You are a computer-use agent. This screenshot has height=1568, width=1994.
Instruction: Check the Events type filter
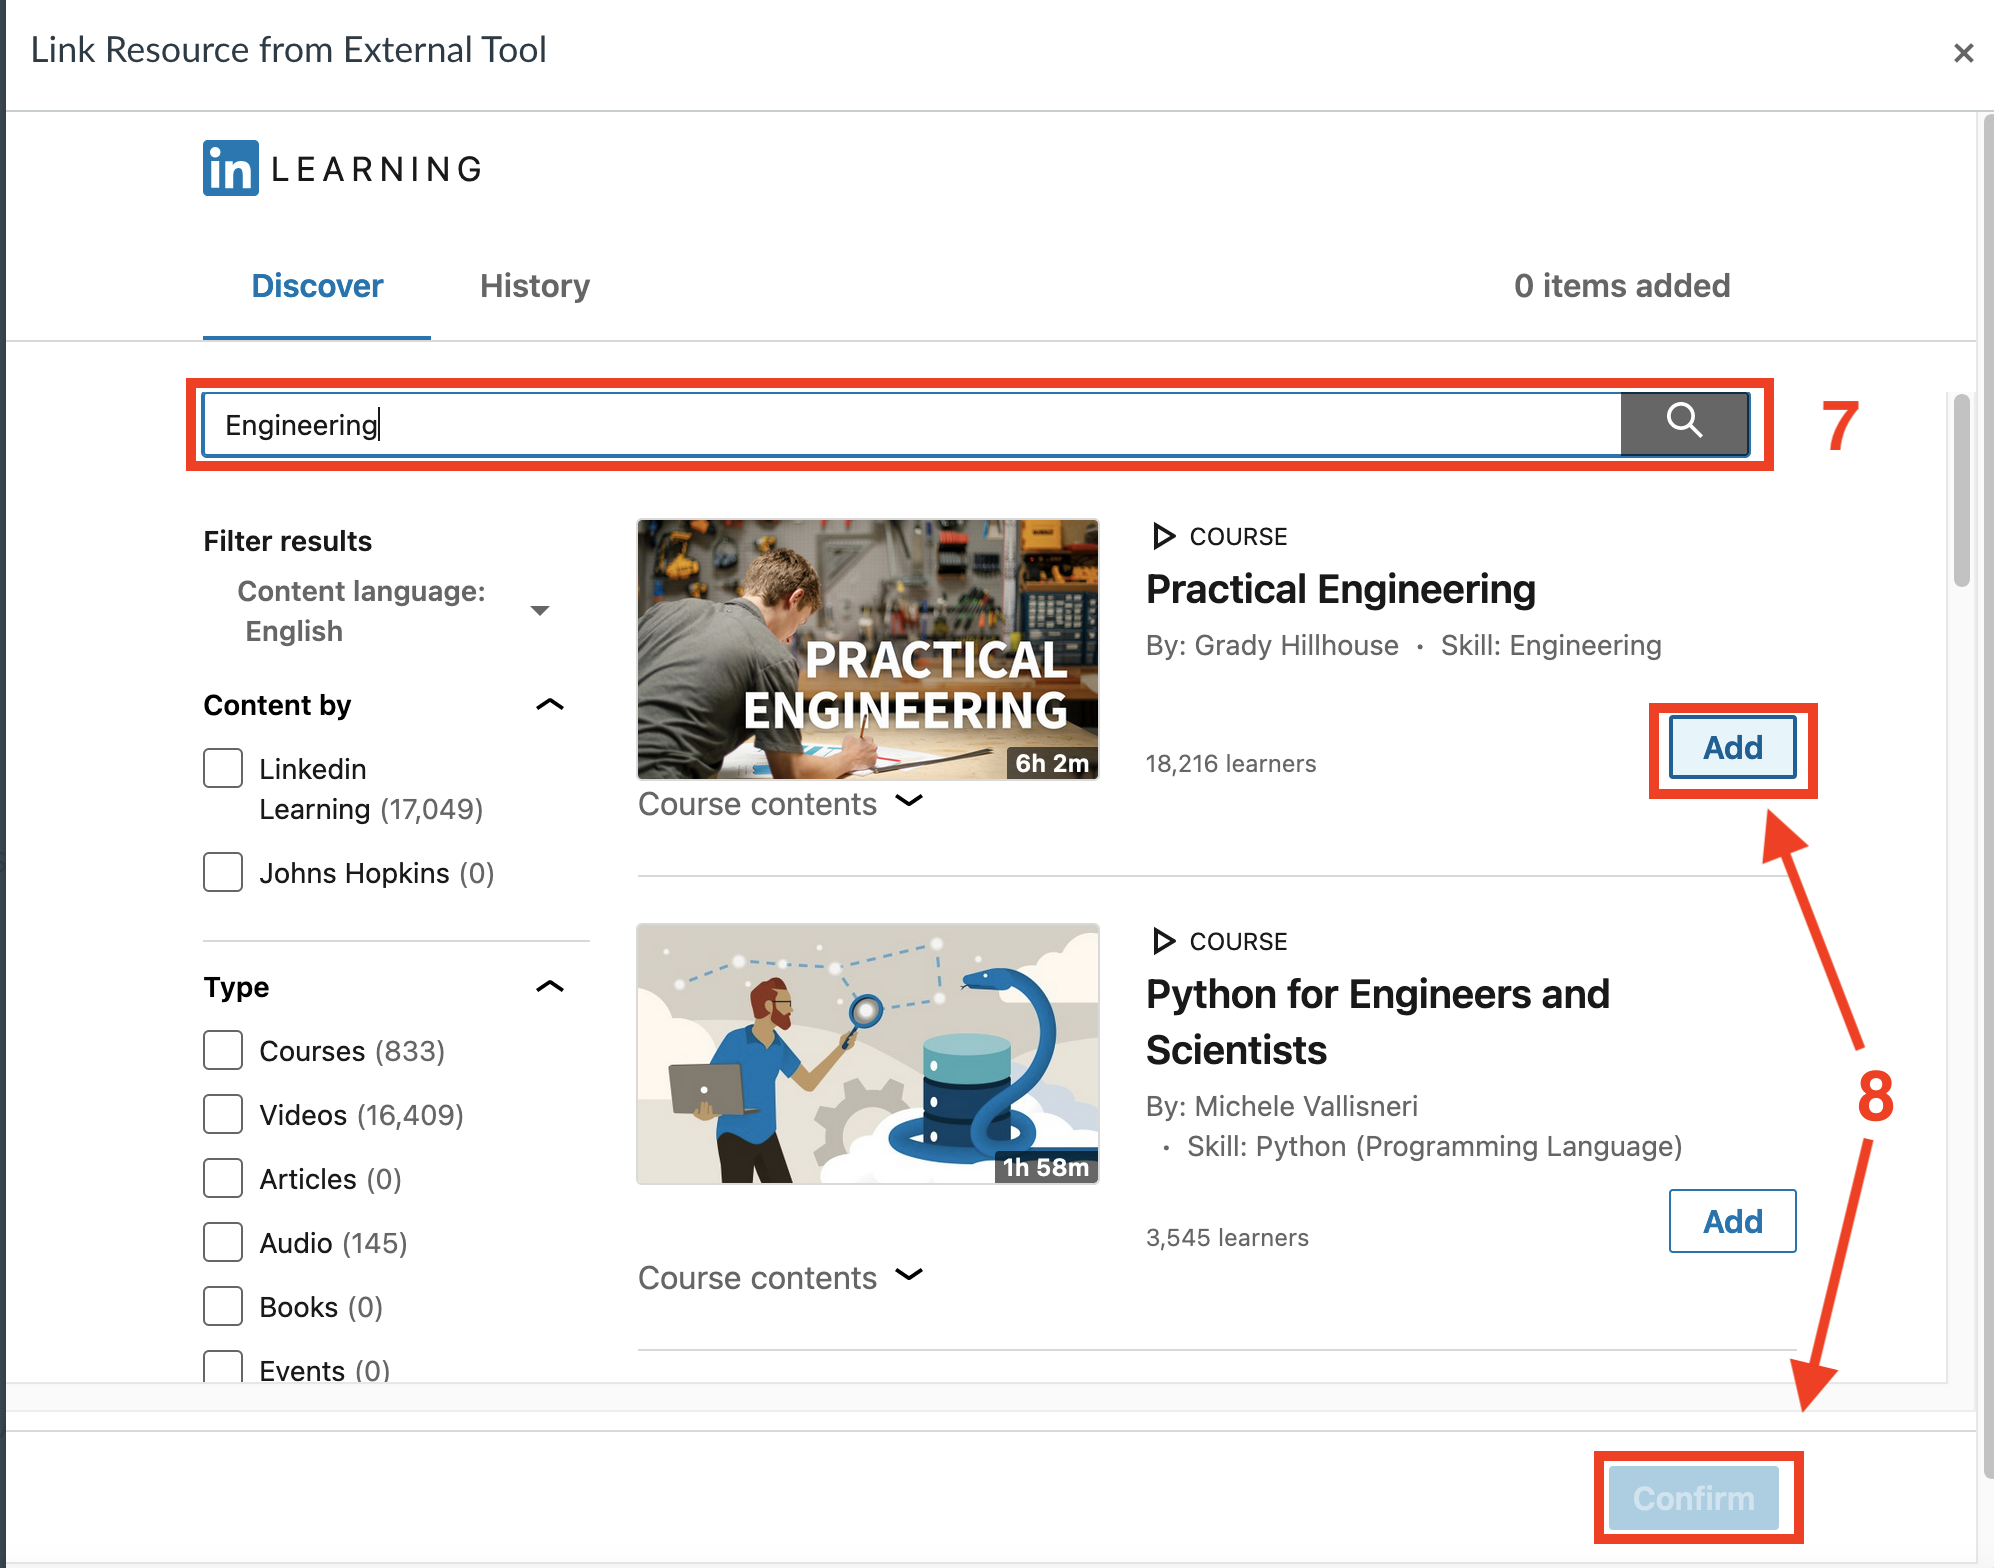tap(223, 1367)
